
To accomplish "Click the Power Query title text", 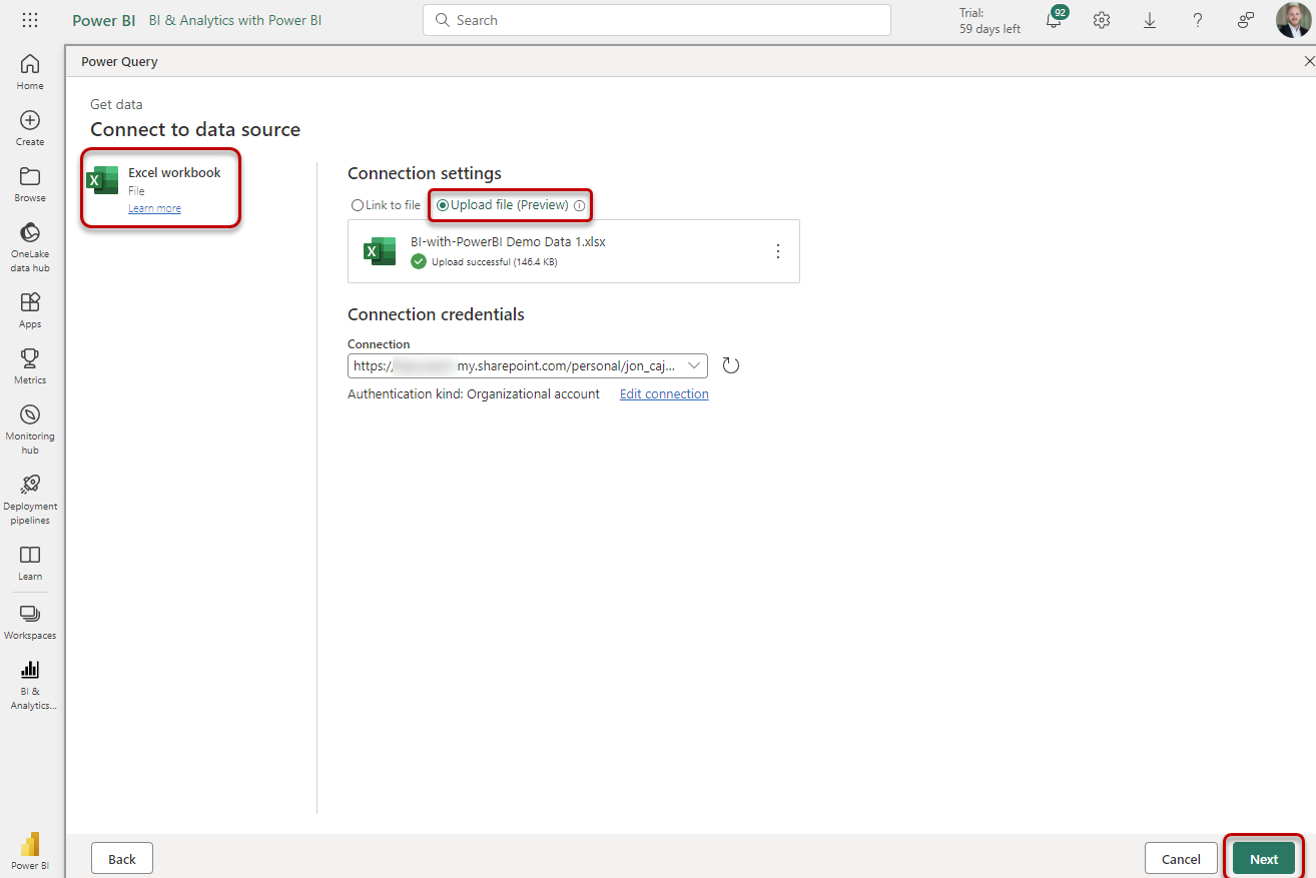I will 119,61.
